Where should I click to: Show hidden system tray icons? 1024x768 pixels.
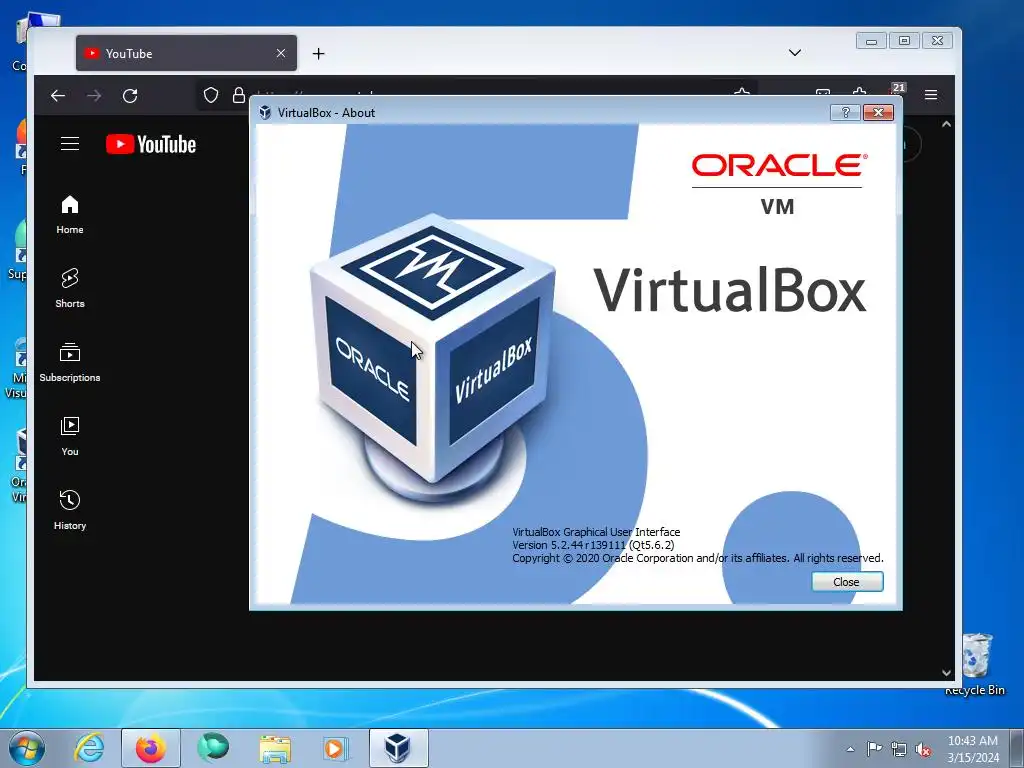coord(850,749)
